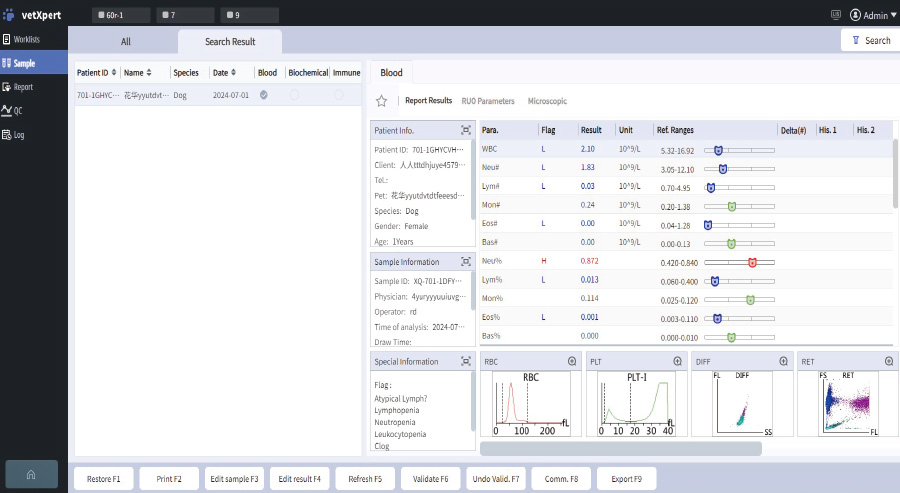Expand the Patient Info panel
Screen dimensions: 900x493
tap(466, 130)
